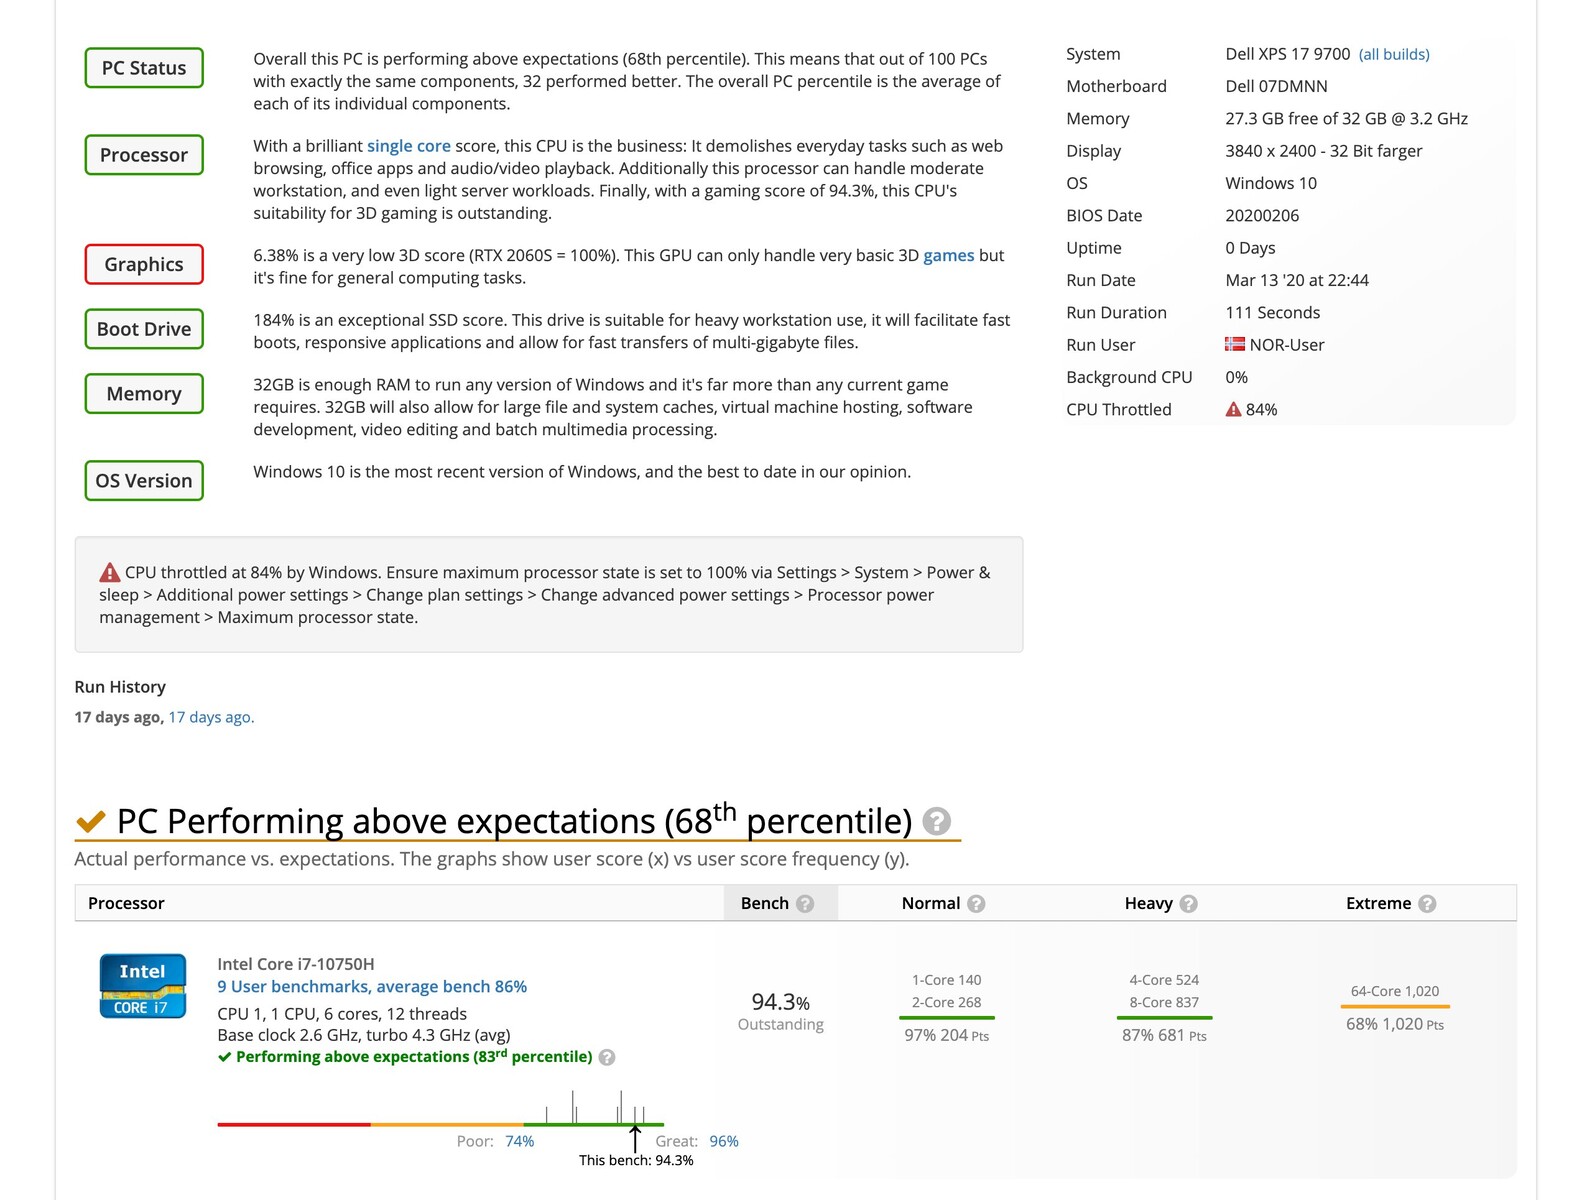This screenshot has width=1592, height=1200.
Task: Click CPU Throttled warning triangle icon
Action: point(1233,410)
